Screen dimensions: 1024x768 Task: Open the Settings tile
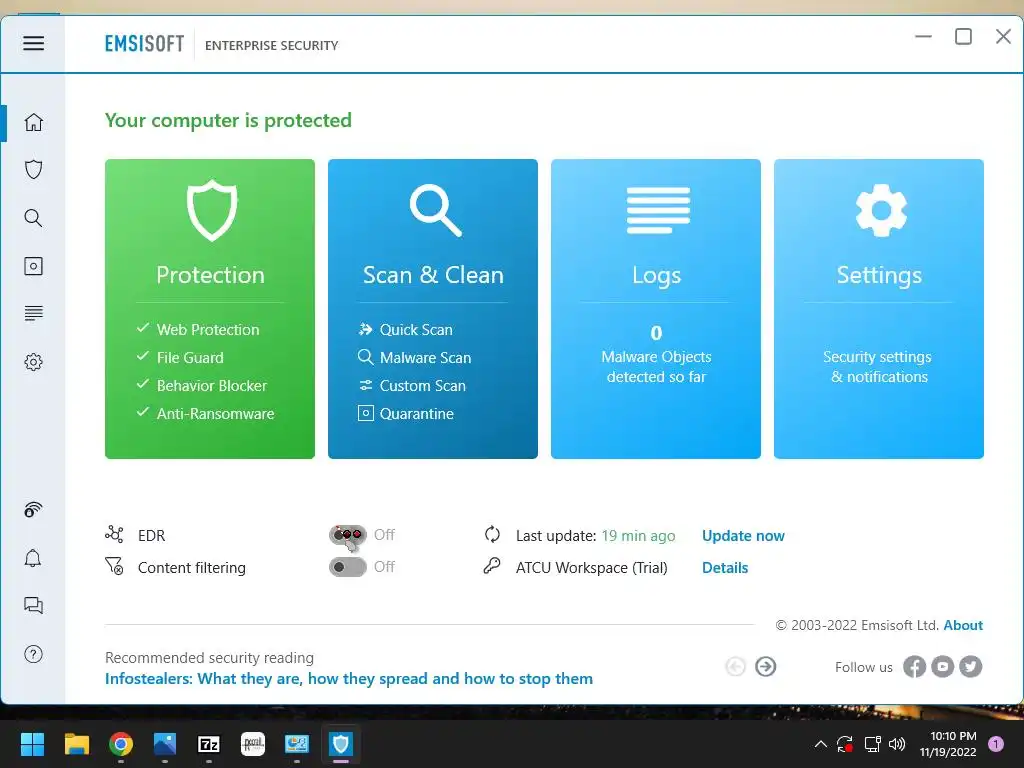click(x=879, y=308)
